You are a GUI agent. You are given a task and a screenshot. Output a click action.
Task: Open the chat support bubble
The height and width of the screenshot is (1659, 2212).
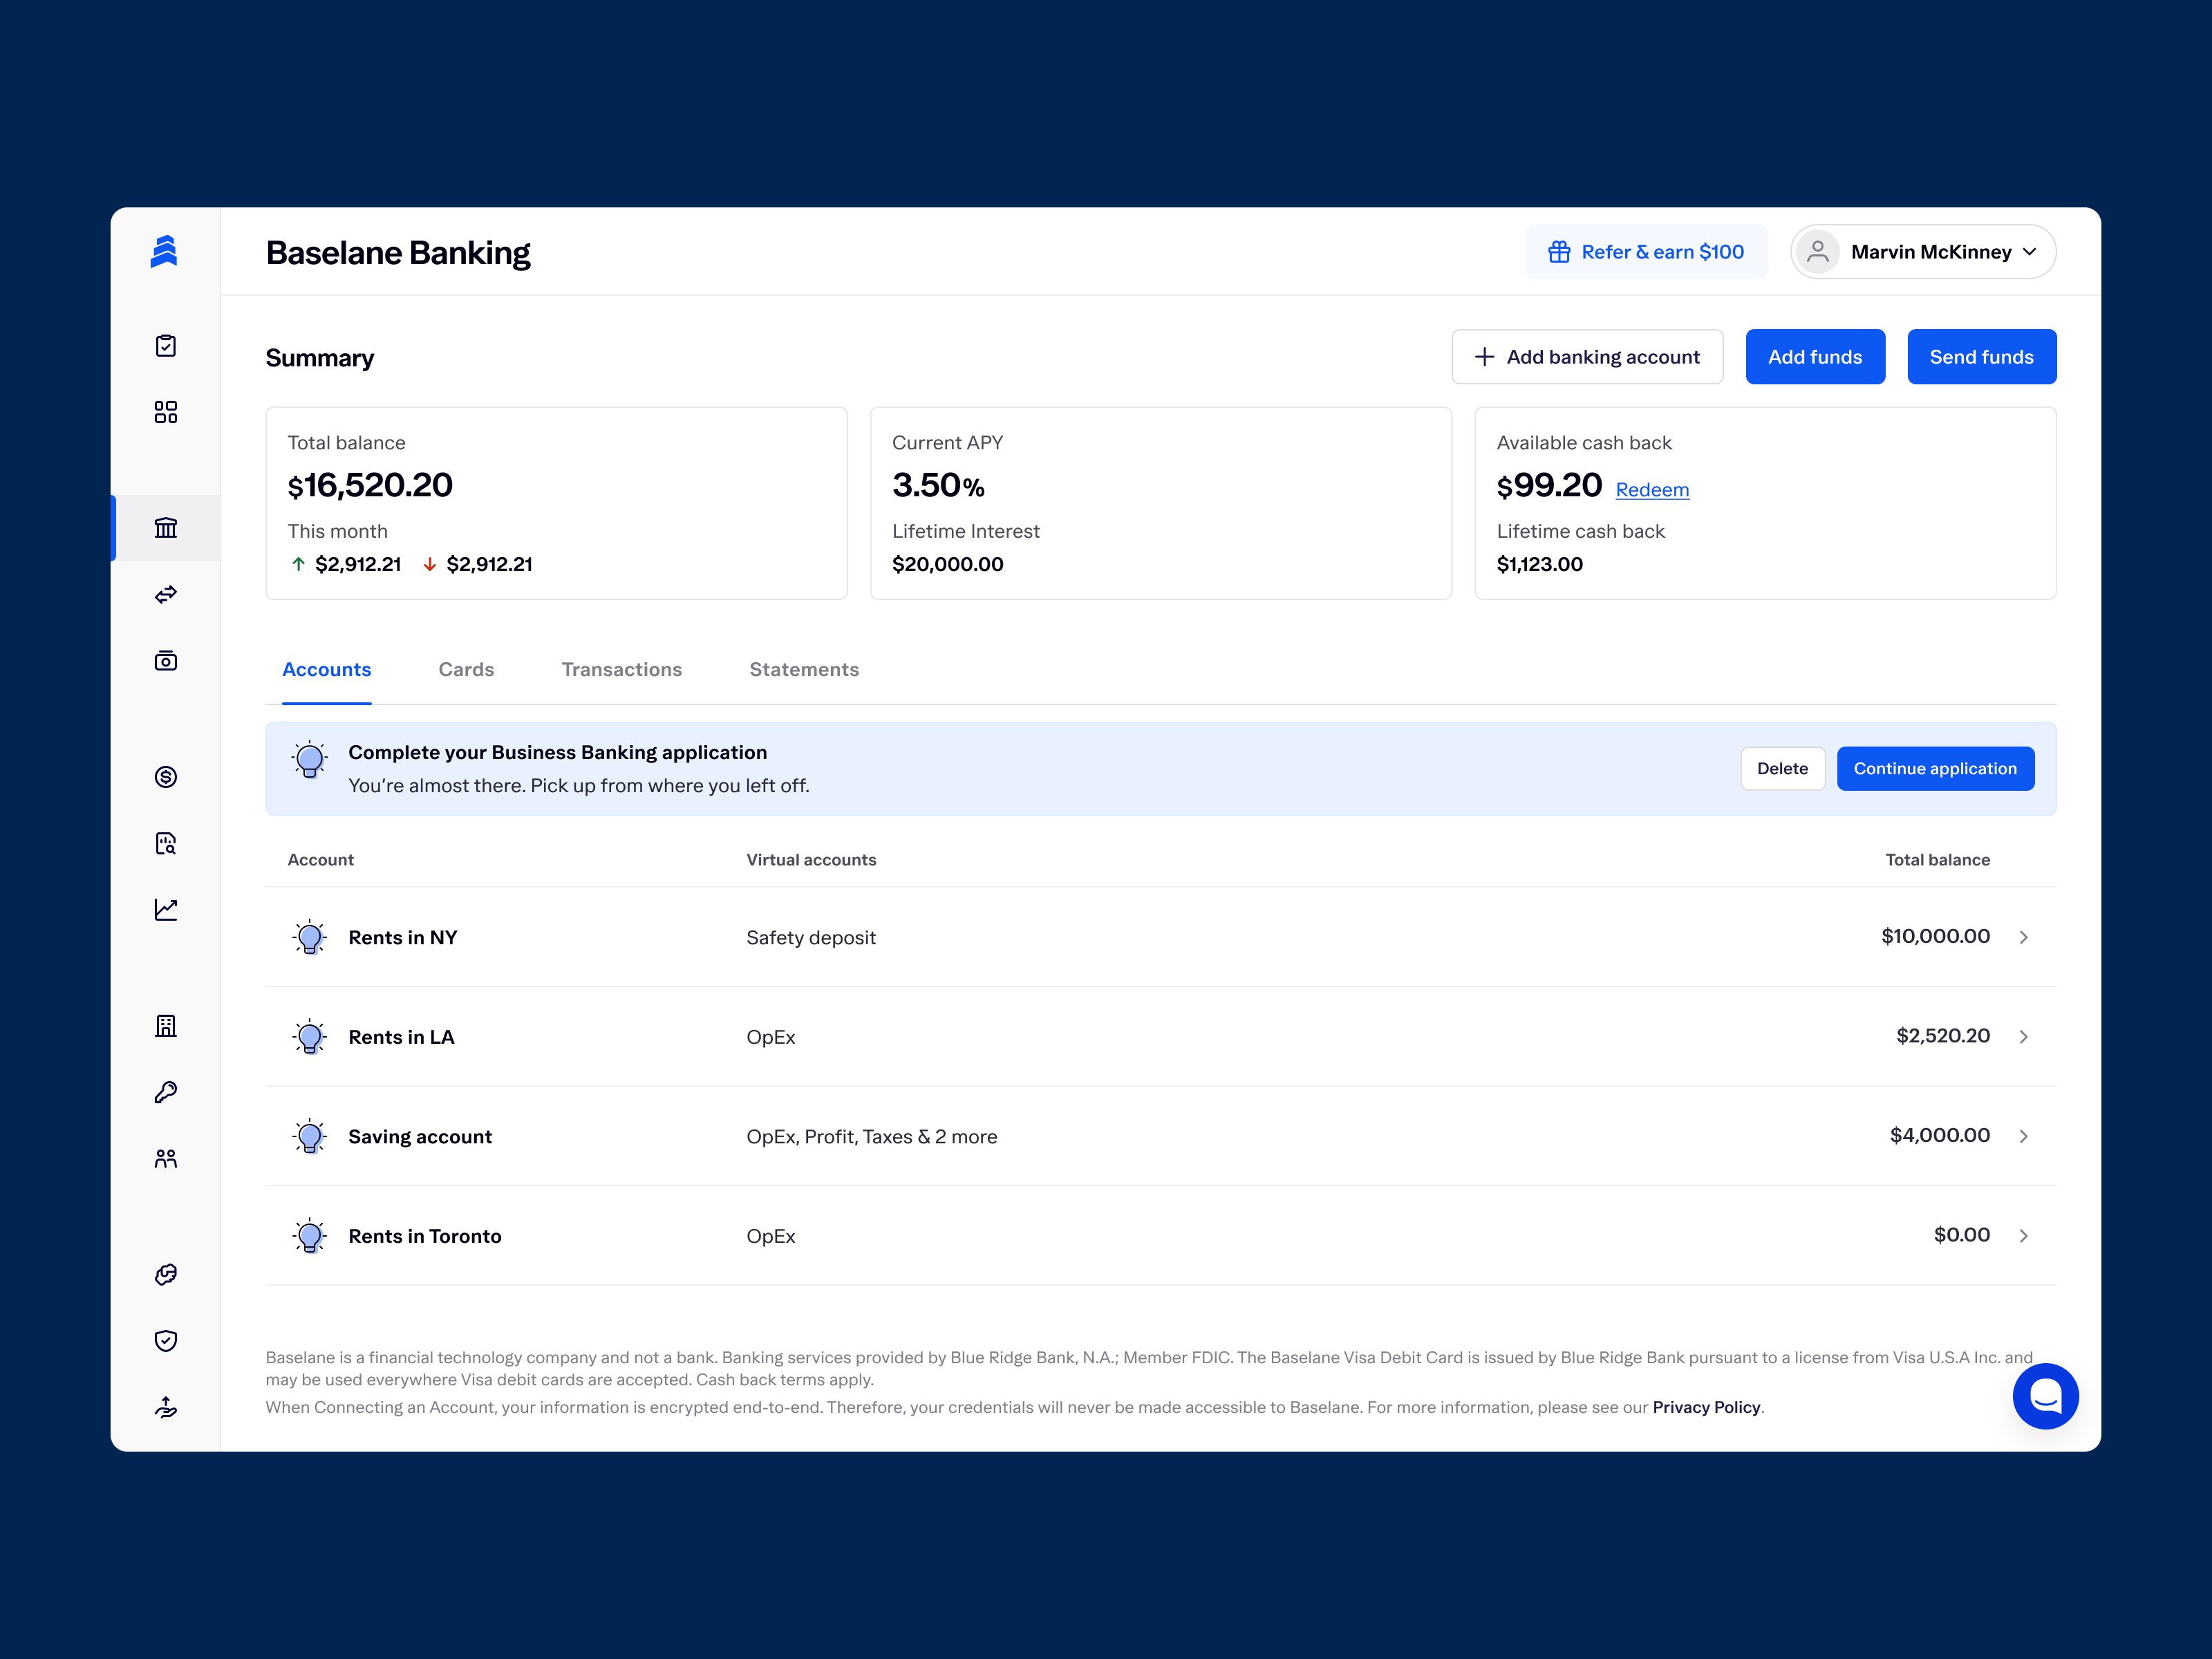(x=2045, y=1396)
